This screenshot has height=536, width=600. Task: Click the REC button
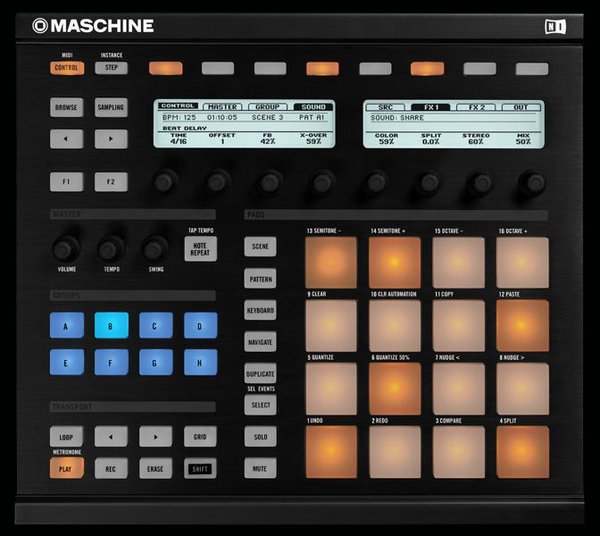tap(111, 468)
